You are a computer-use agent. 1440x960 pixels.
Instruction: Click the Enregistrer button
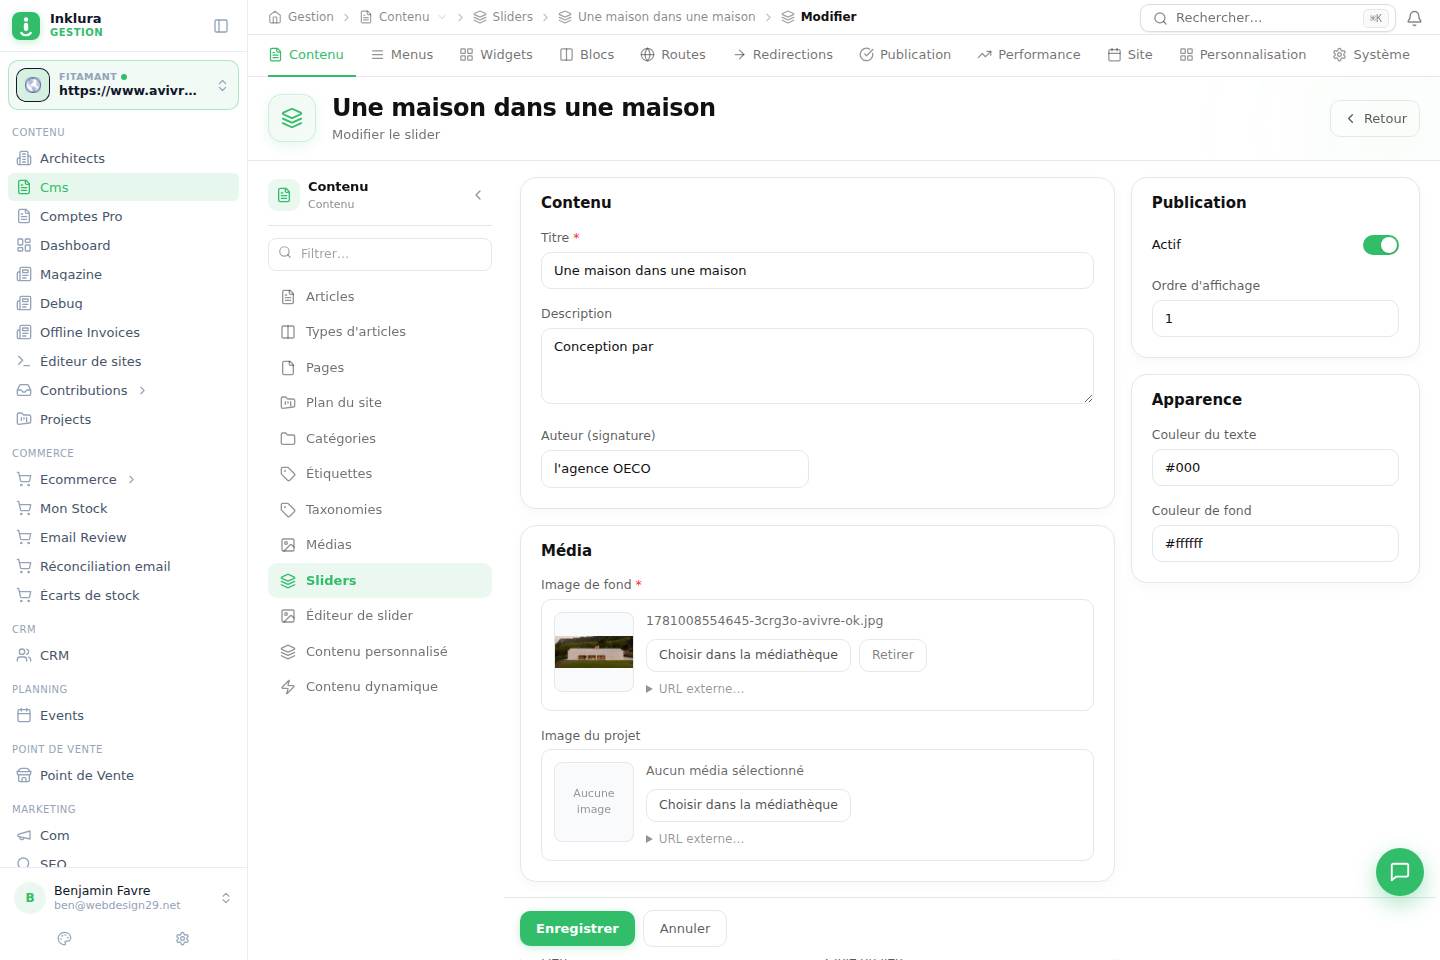click(x=577, y=929)
